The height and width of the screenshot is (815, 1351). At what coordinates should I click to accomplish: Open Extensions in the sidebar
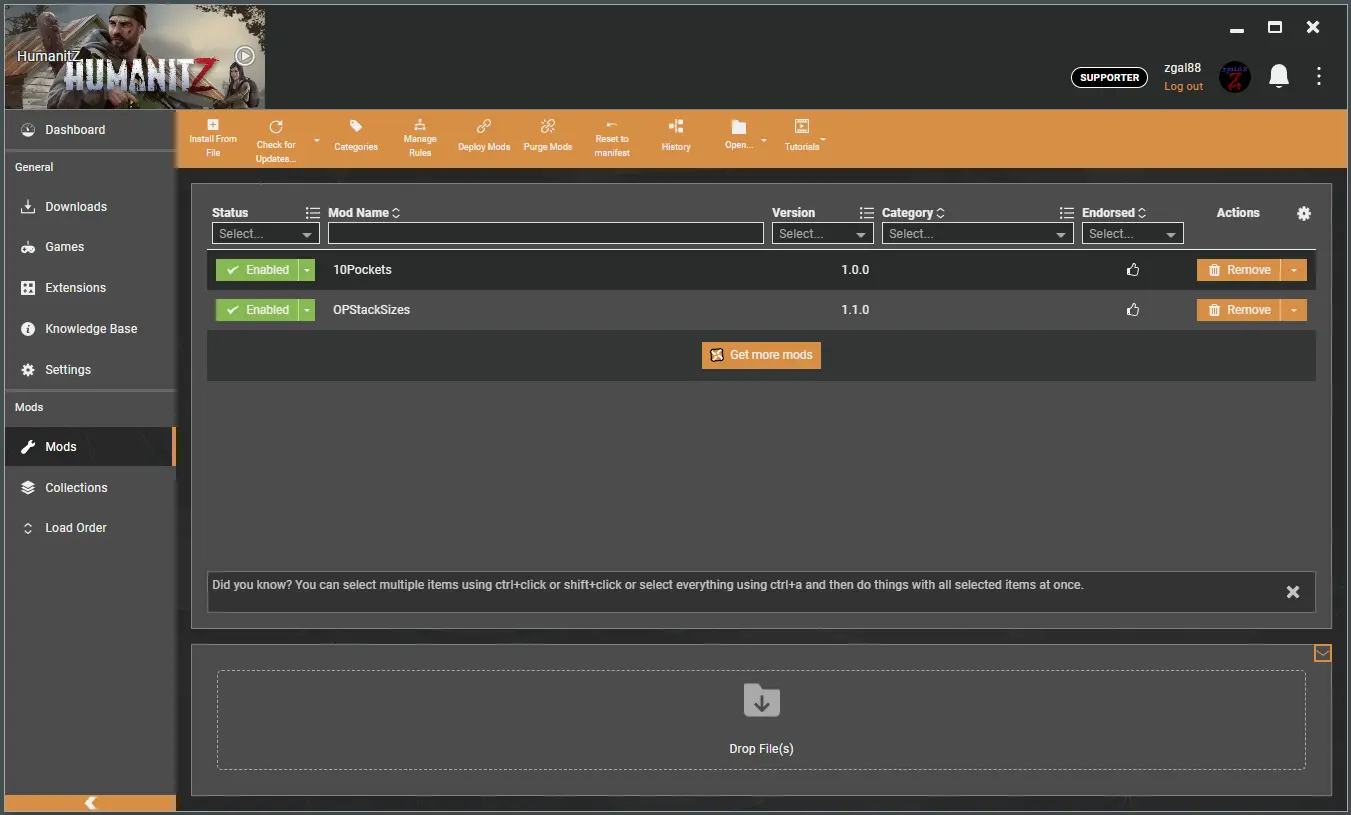coord(90,288)
